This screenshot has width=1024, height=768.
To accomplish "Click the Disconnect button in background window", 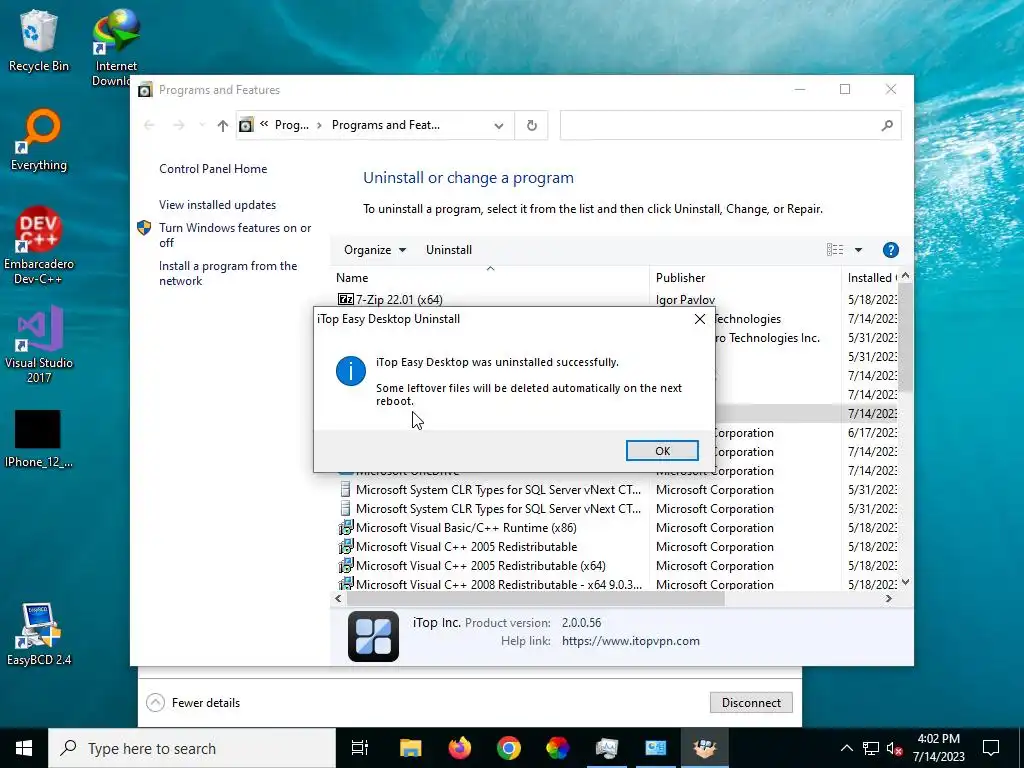I will click(x=751, y=702).
